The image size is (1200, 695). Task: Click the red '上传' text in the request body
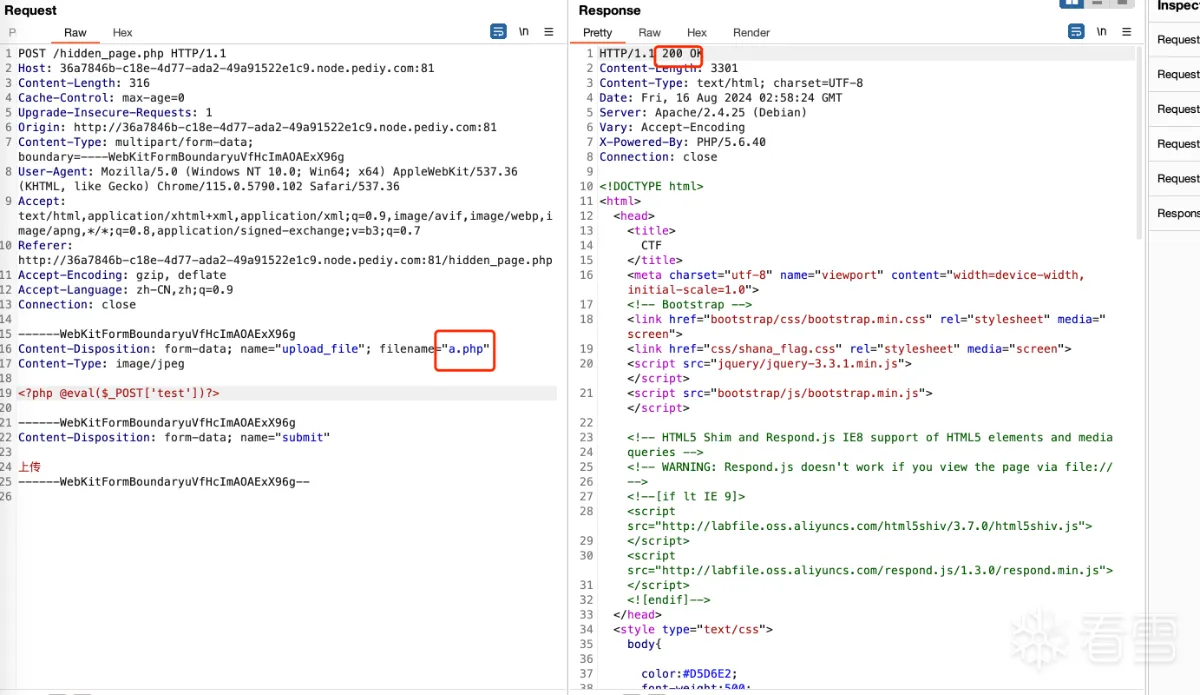pyautogui.click(x=29, y=467)
